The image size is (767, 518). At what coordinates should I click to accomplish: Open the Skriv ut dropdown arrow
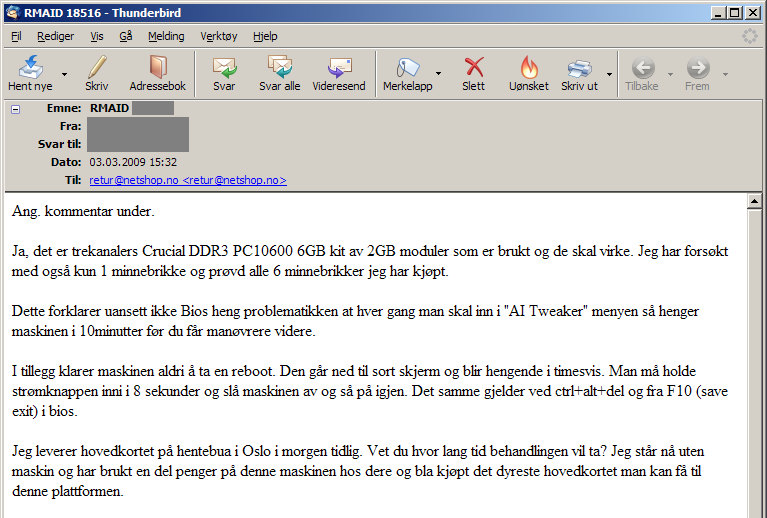609,74
